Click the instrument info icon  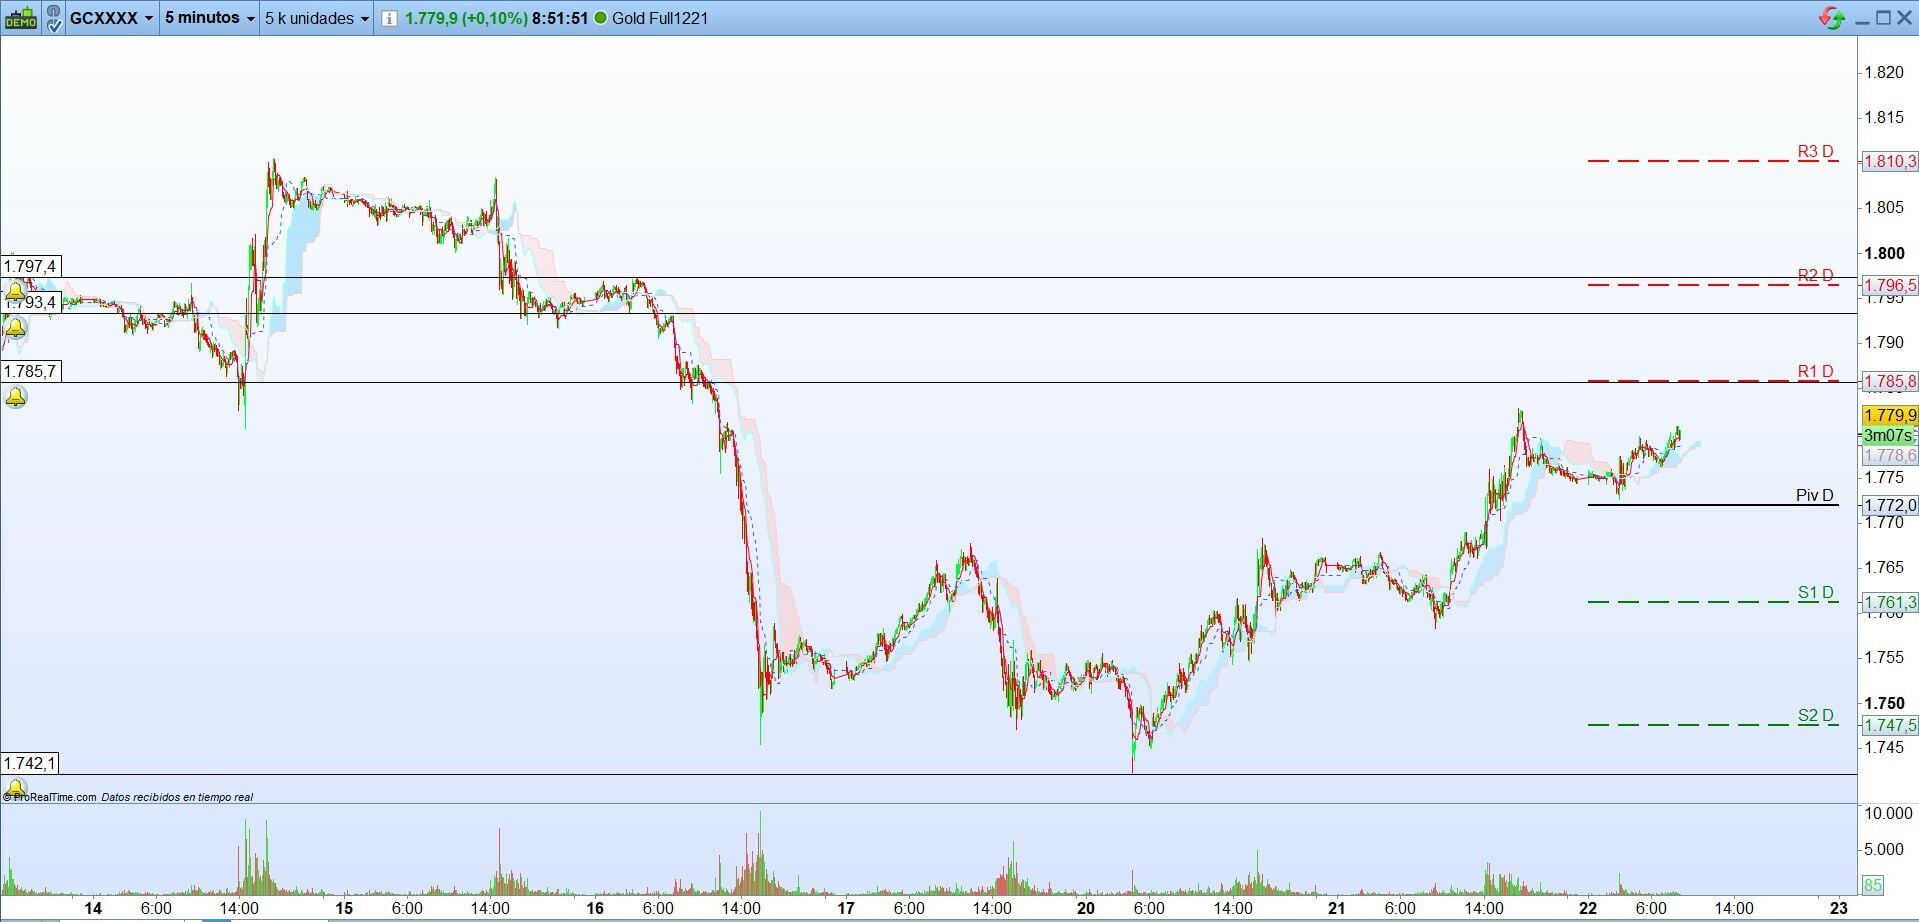(389, 18)
